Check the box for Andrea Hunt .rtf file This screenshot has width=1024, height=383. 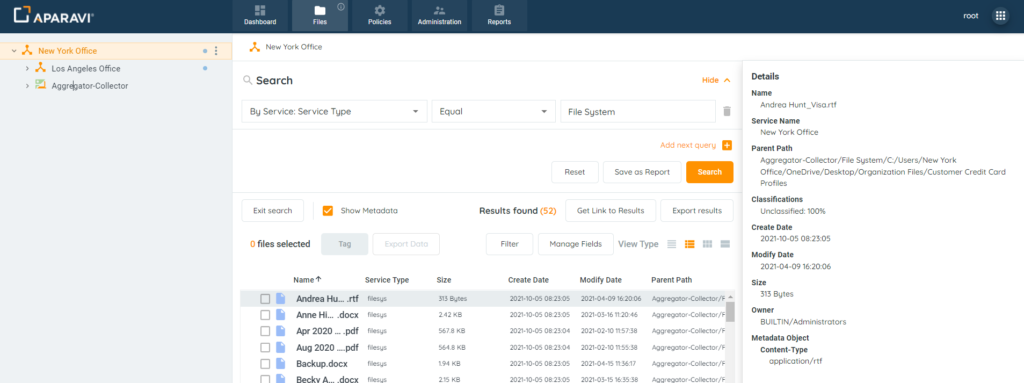[265, 299]
